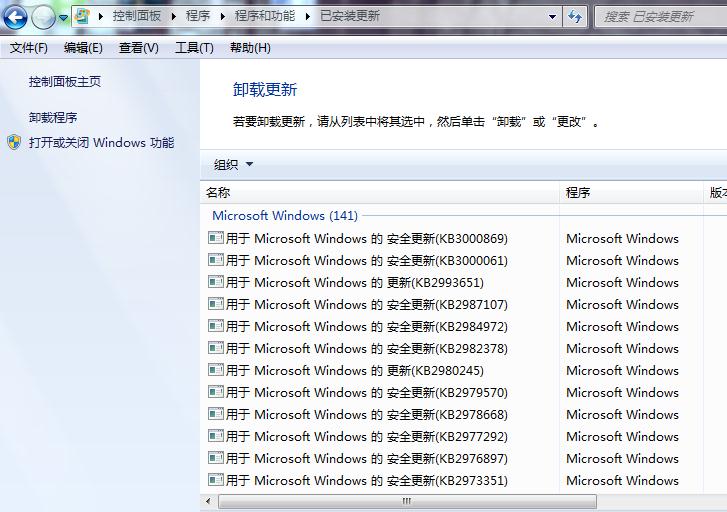Open the address bar history dropdown
The image size is (727, 512).
(552, 17)
